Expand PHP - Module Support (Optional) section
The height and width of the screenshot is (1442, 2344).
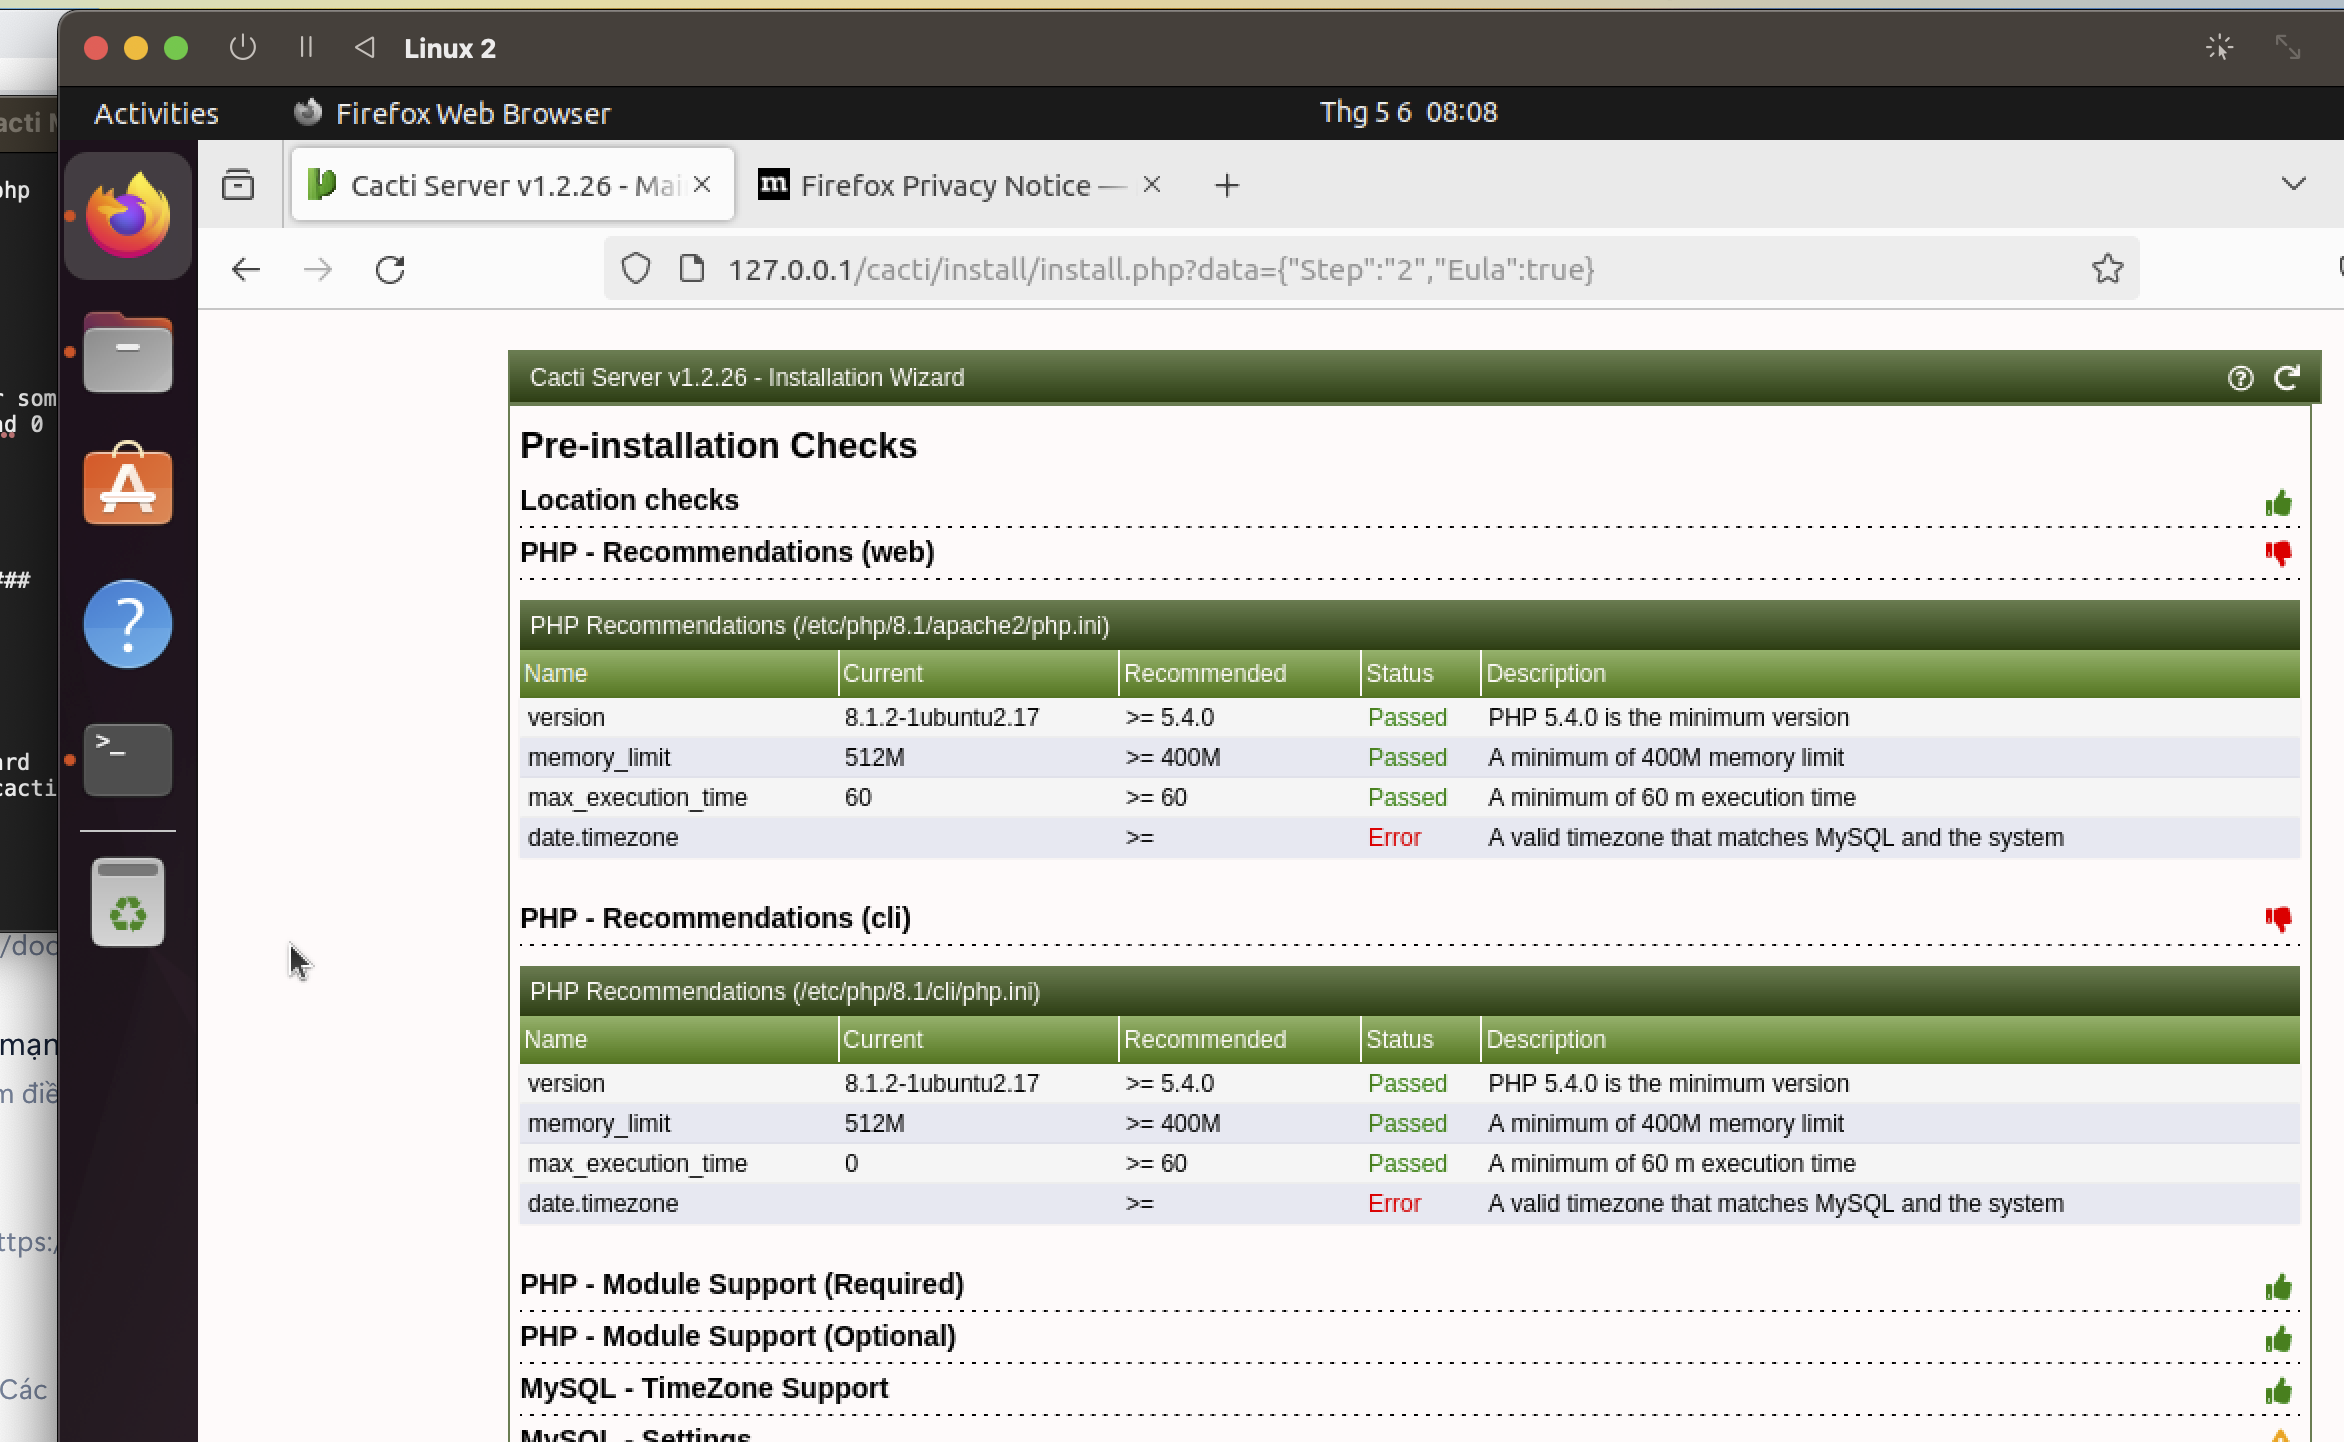738,1336
